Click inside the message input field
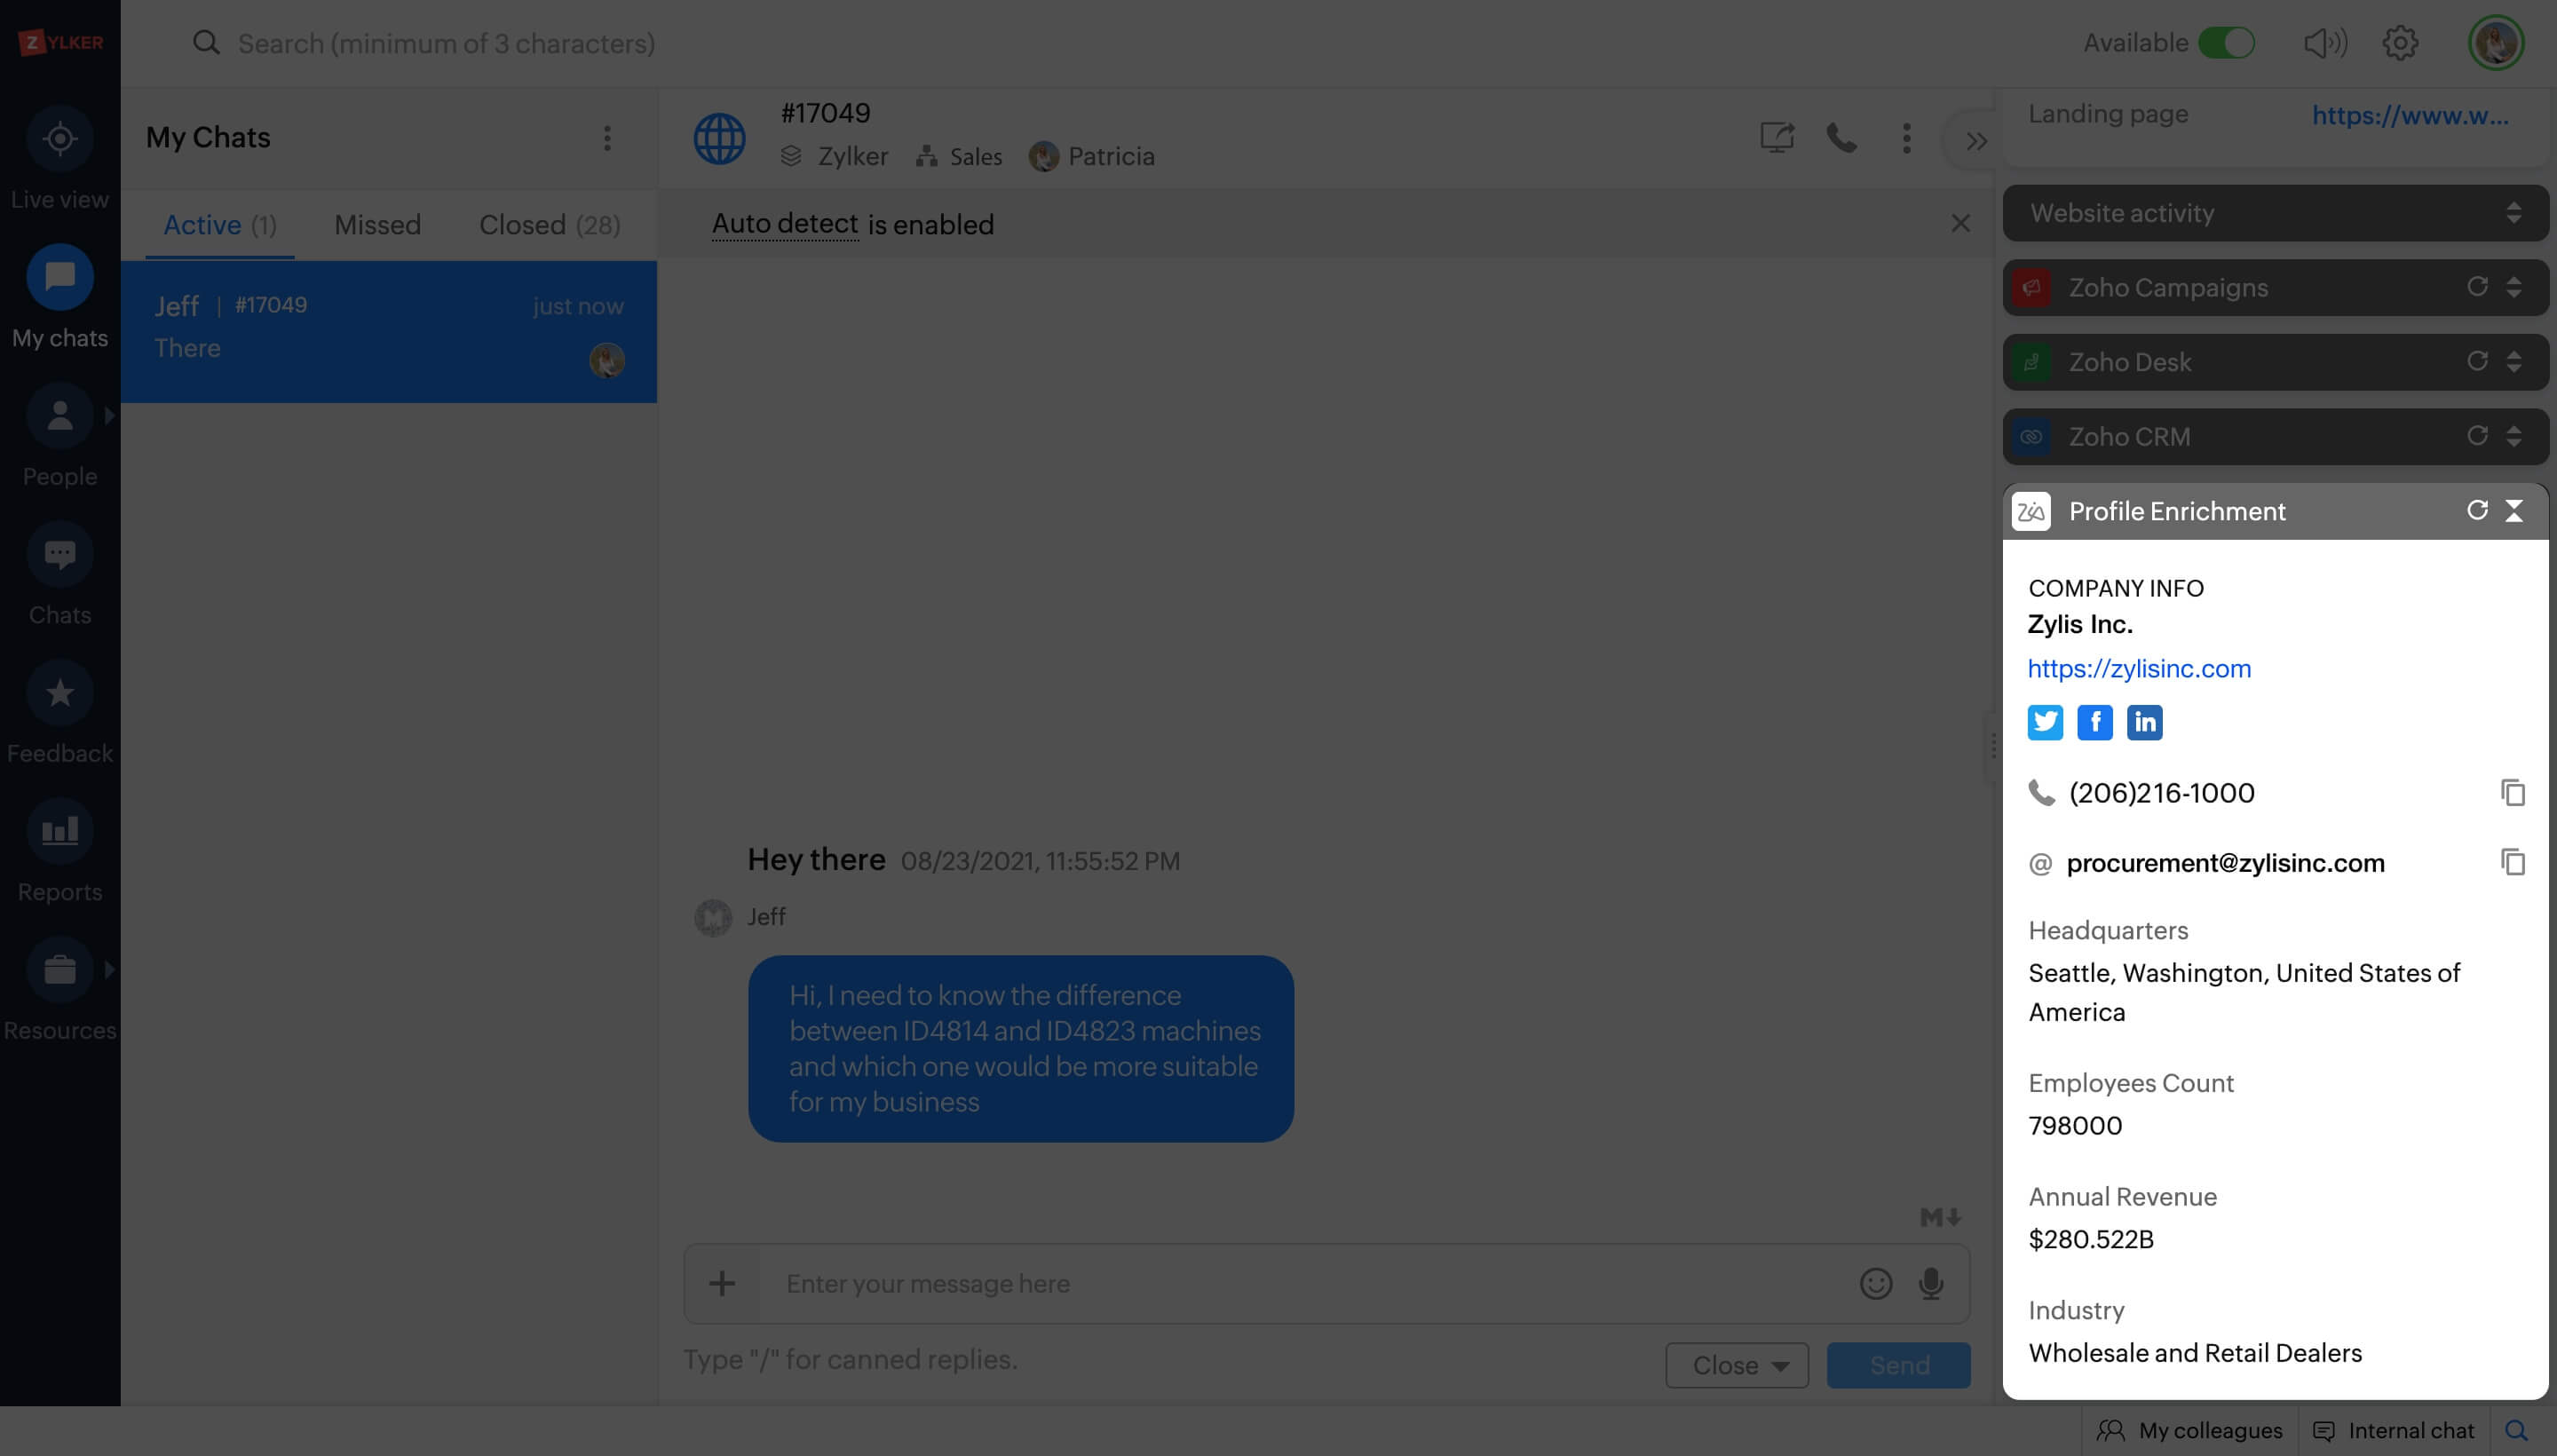Viewport: 2557px width, 1456px height. (x=1200, y=1284)
